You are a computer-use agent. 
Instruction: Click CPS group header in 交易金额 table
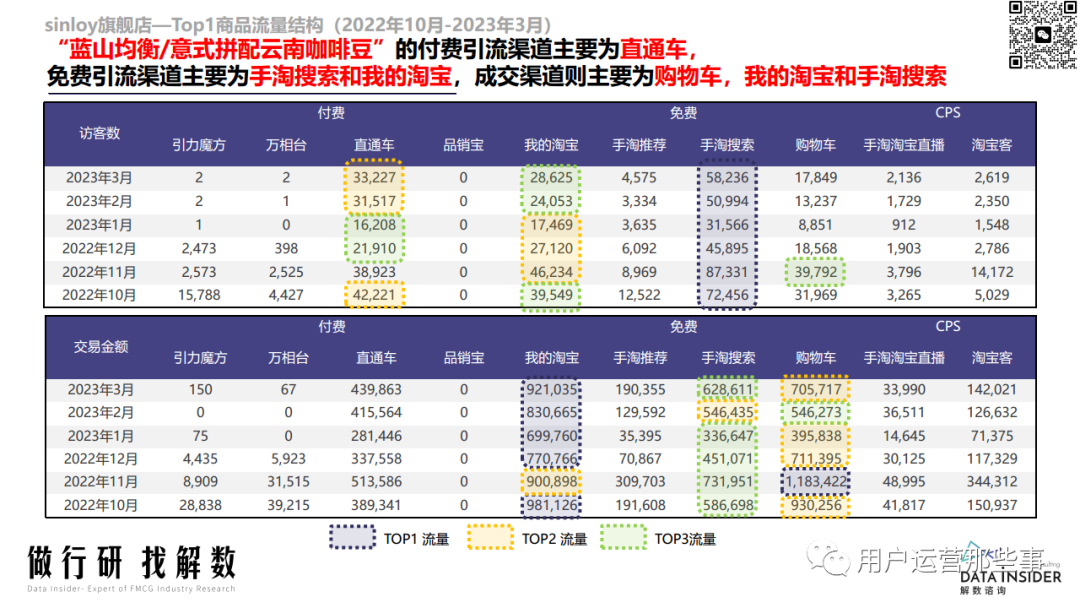pyautogui.click(x=948, y=326)
